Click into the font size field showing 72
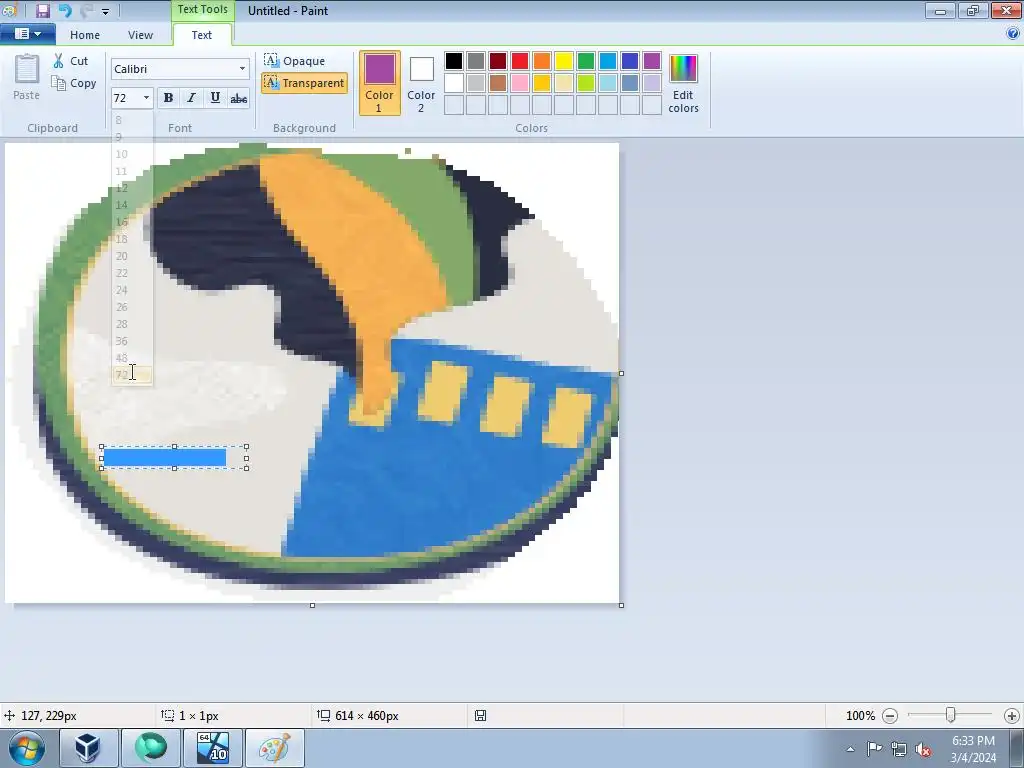 tap(125, 98)
